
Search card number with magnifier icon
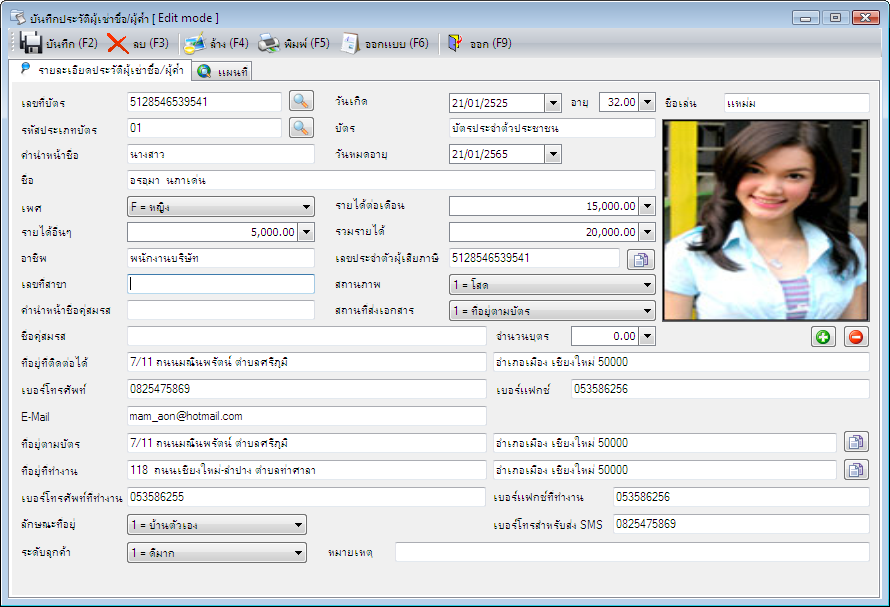(x=301, y=102)
